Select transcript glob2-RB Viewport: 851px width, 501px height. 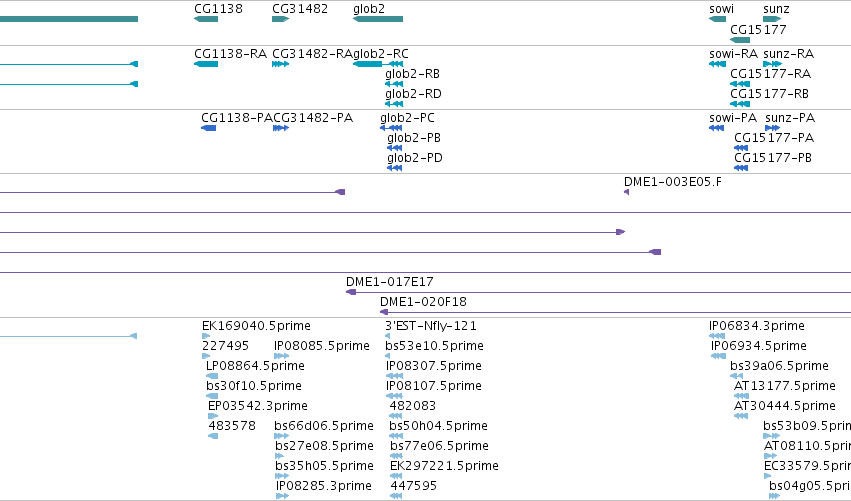[x=412, y=74]
